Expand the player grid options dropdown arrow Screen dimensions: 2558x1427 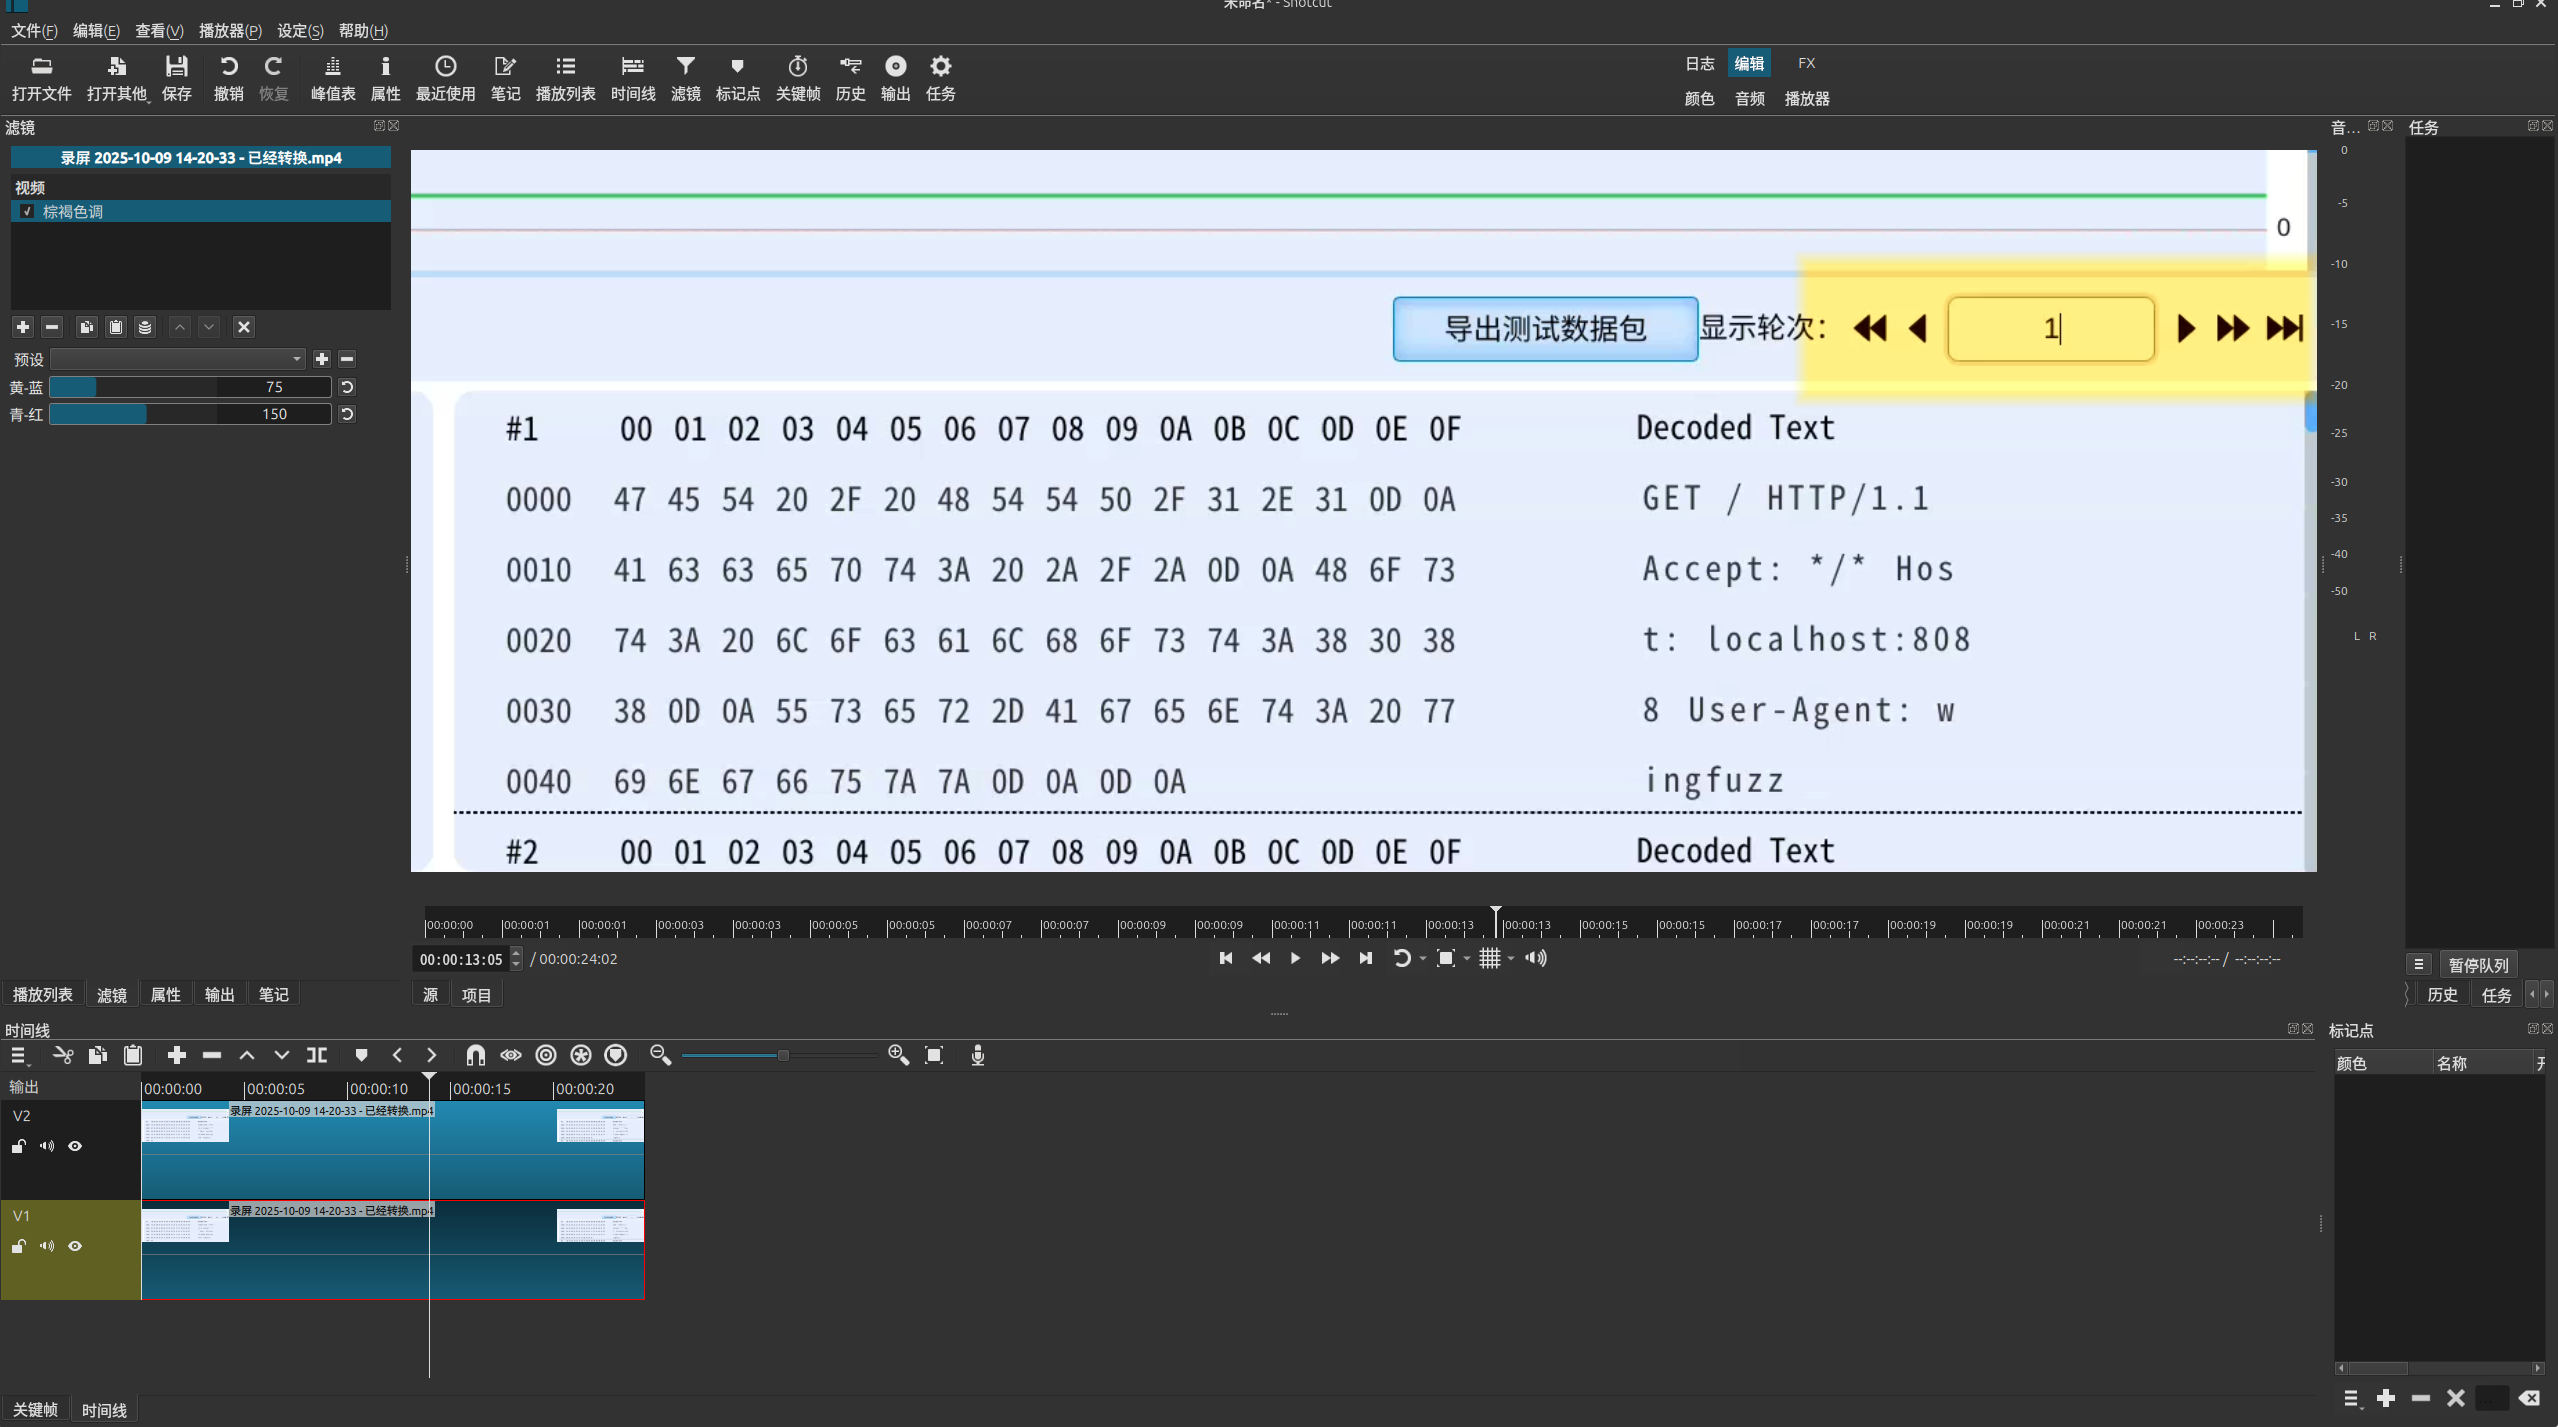(x=1511, y=959)
